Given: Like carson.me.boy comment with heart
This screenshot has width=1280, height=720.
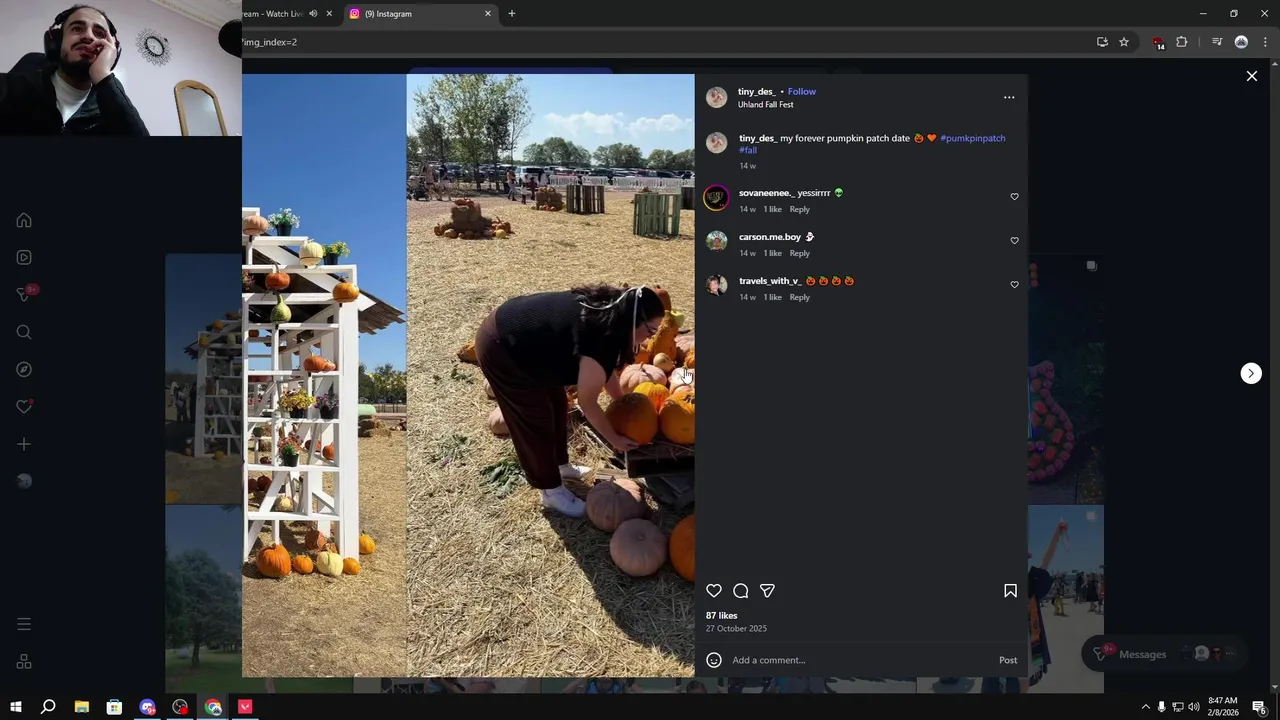Looking at the screenshot, I should pos(1014,241).
